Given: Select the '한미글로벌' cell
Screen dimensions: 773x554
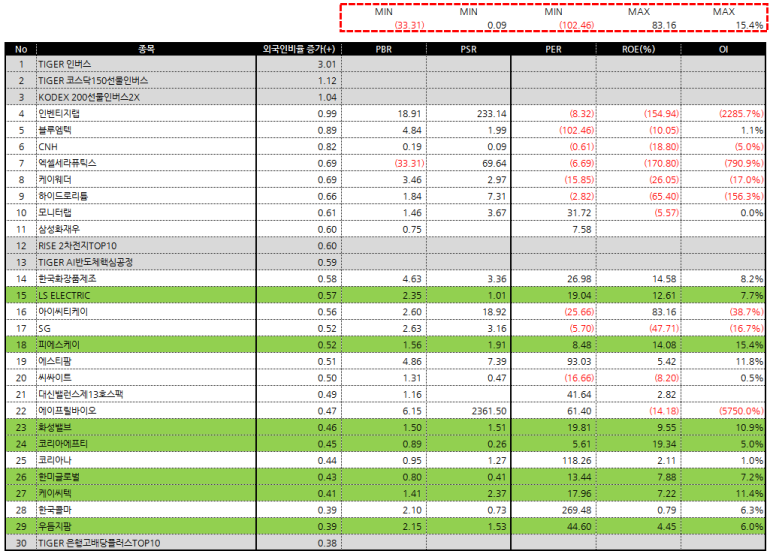Looking at the screenshot, I should 146,477.
